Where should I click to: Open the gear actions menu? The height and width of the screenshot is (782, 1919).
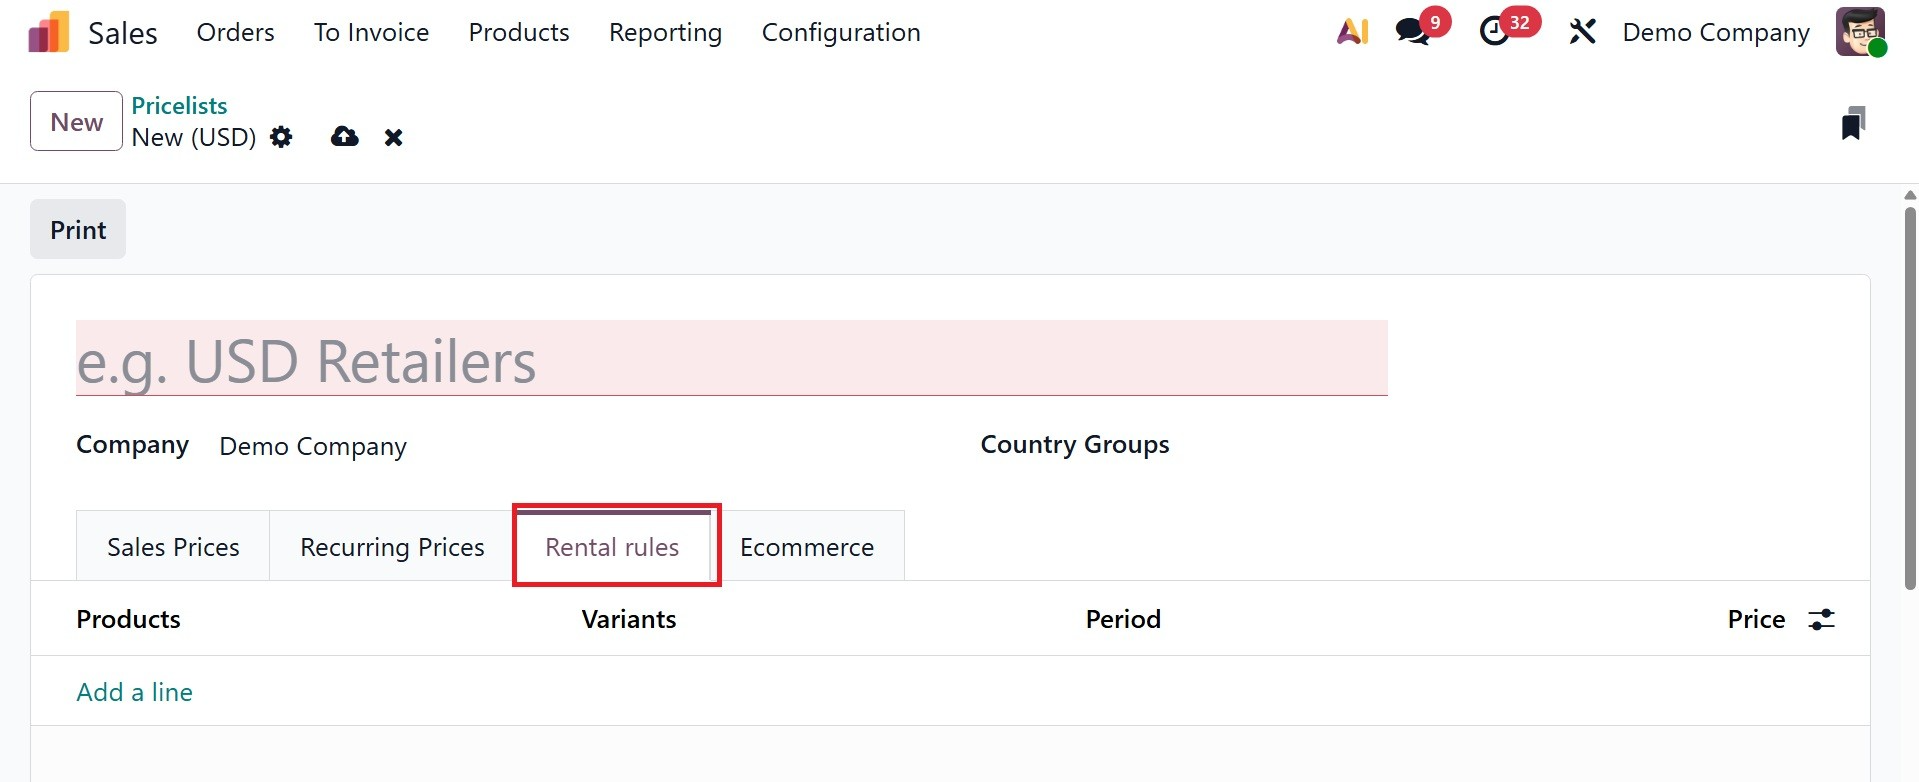282,137
